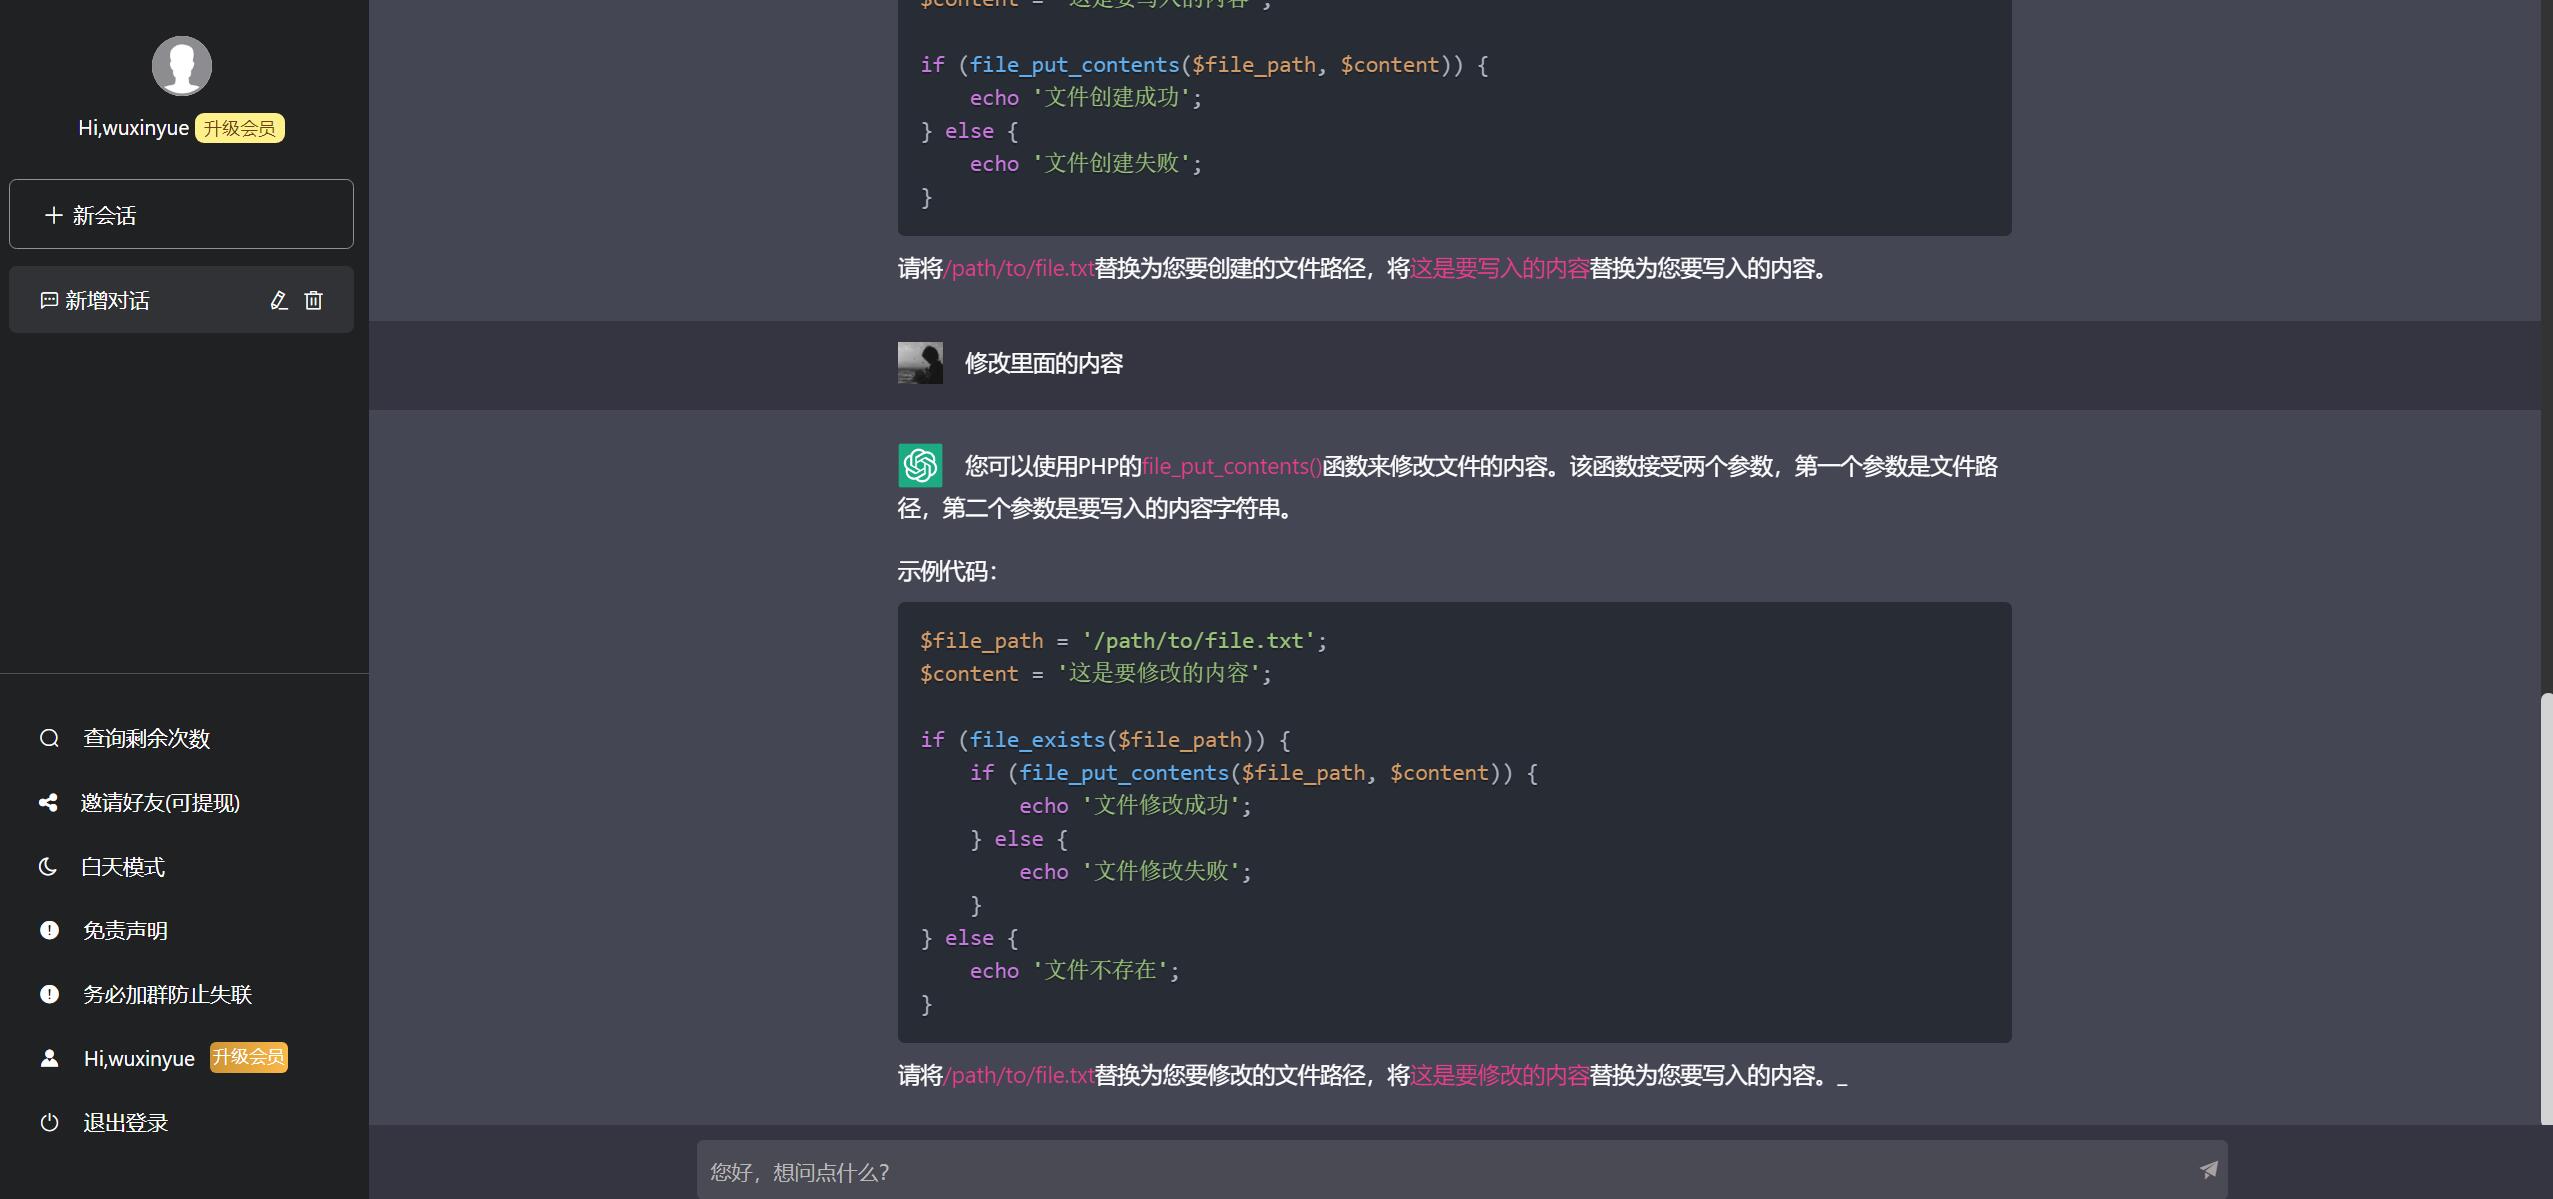
Task: Click the share icon beside 邀请好友
Action: pos(48,802)
